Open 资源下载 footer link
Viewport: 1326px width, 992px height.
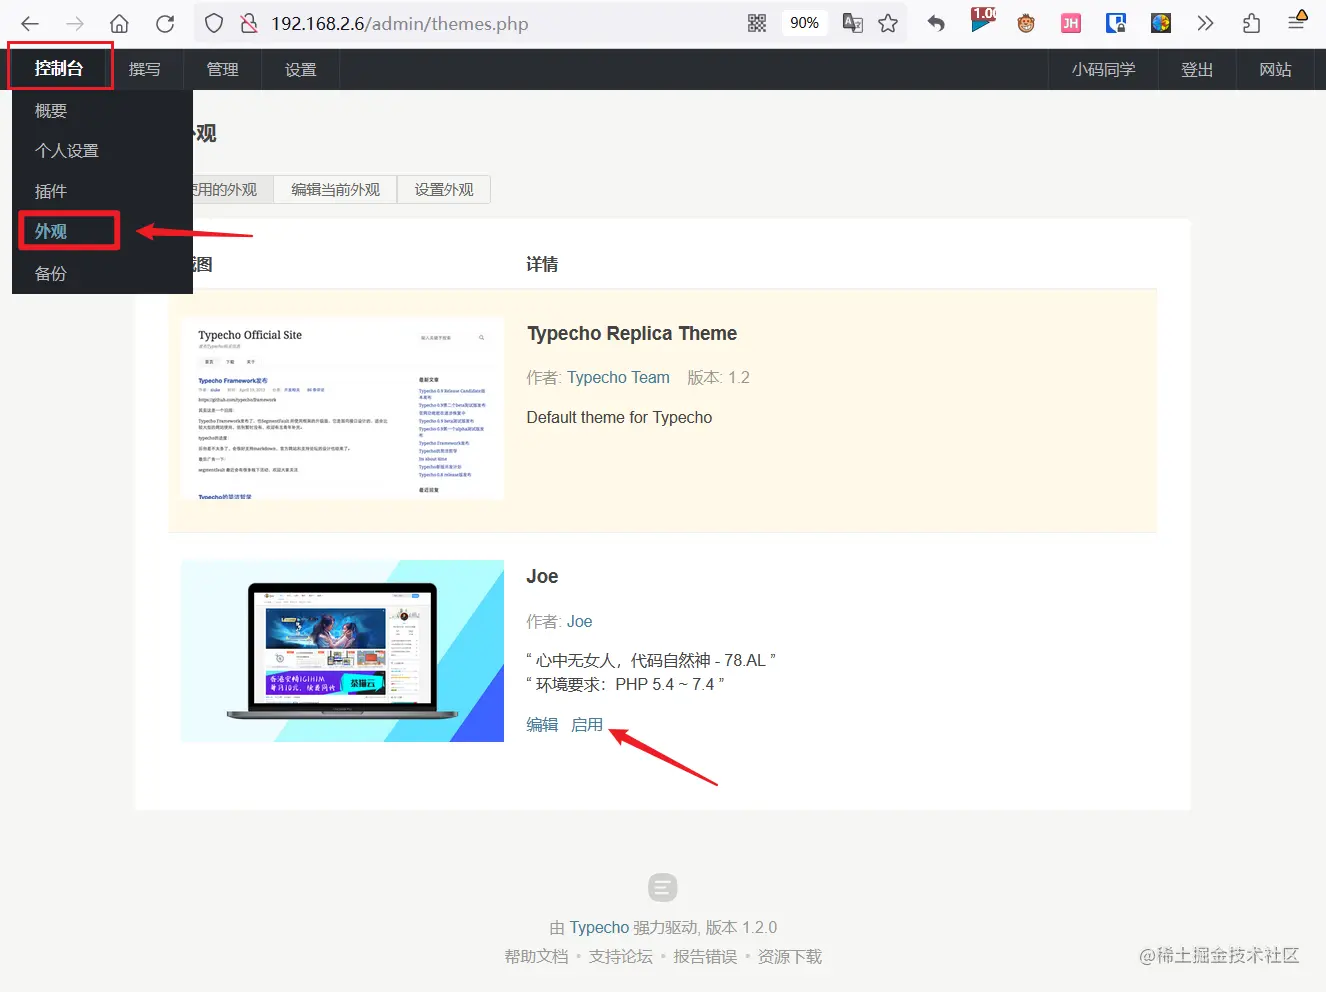coord(789,956)
